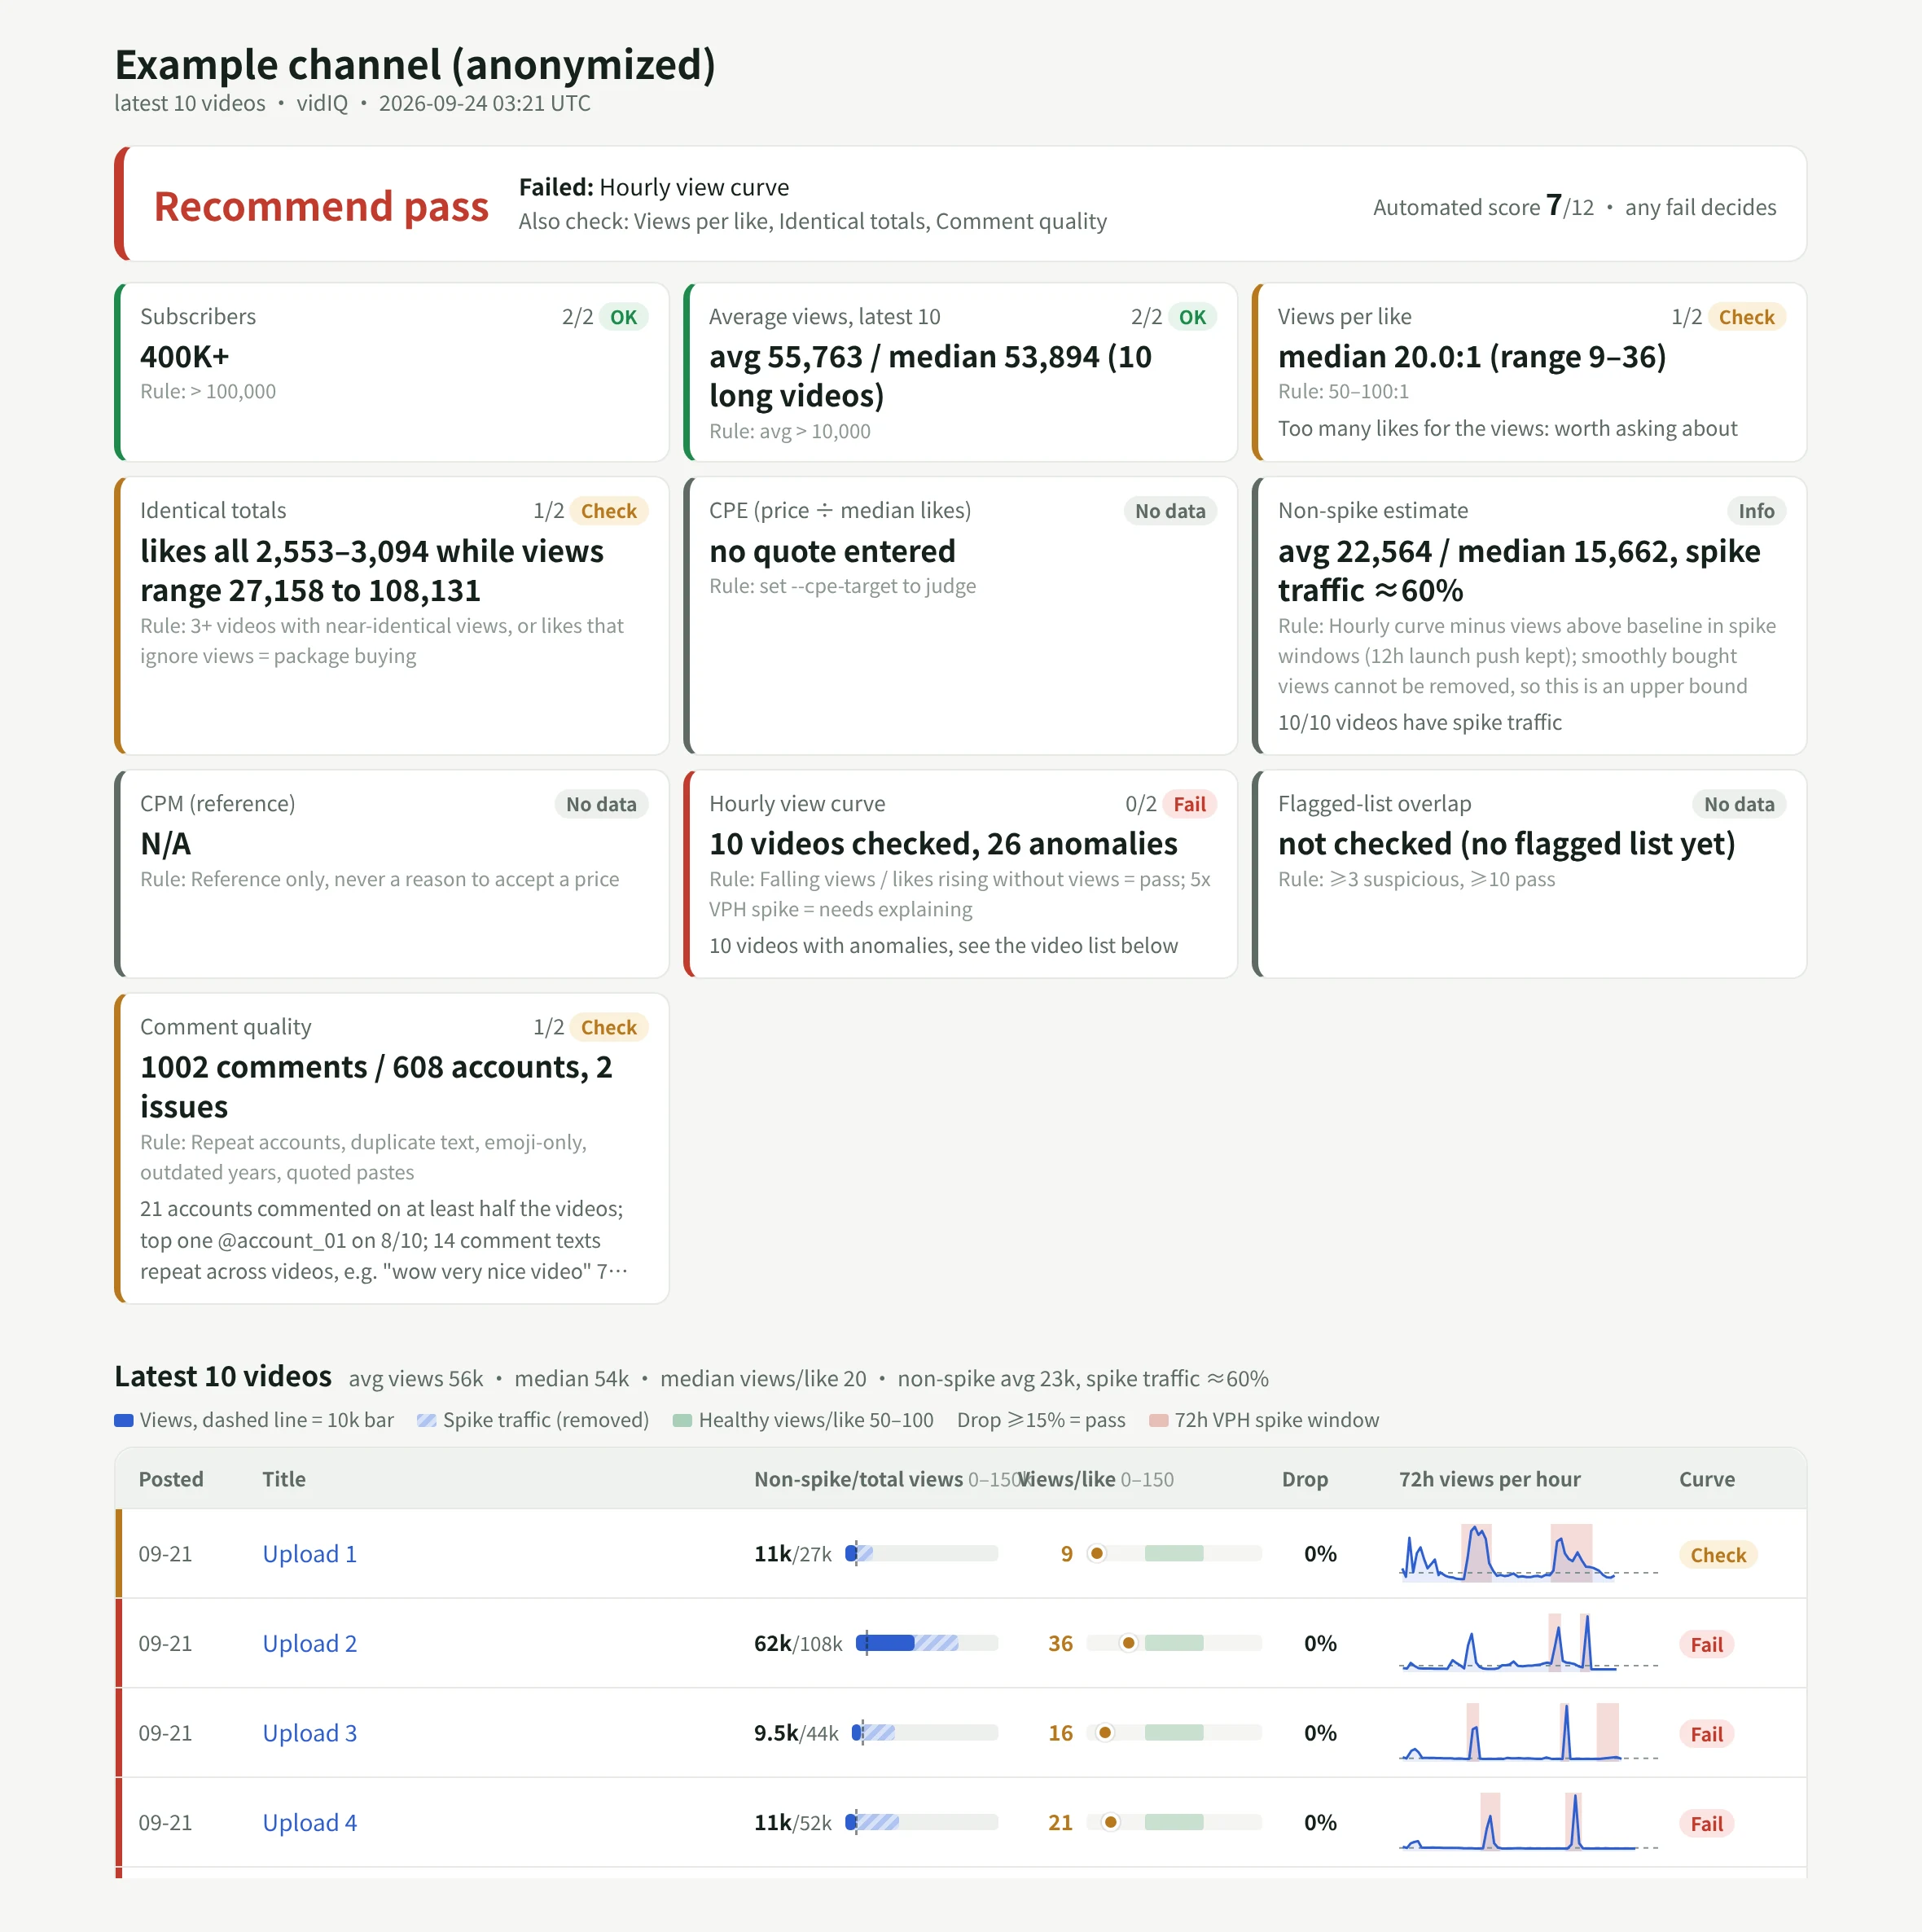
Task: Click the blue Views legend swatch
Action: [x=124, y=1421]
